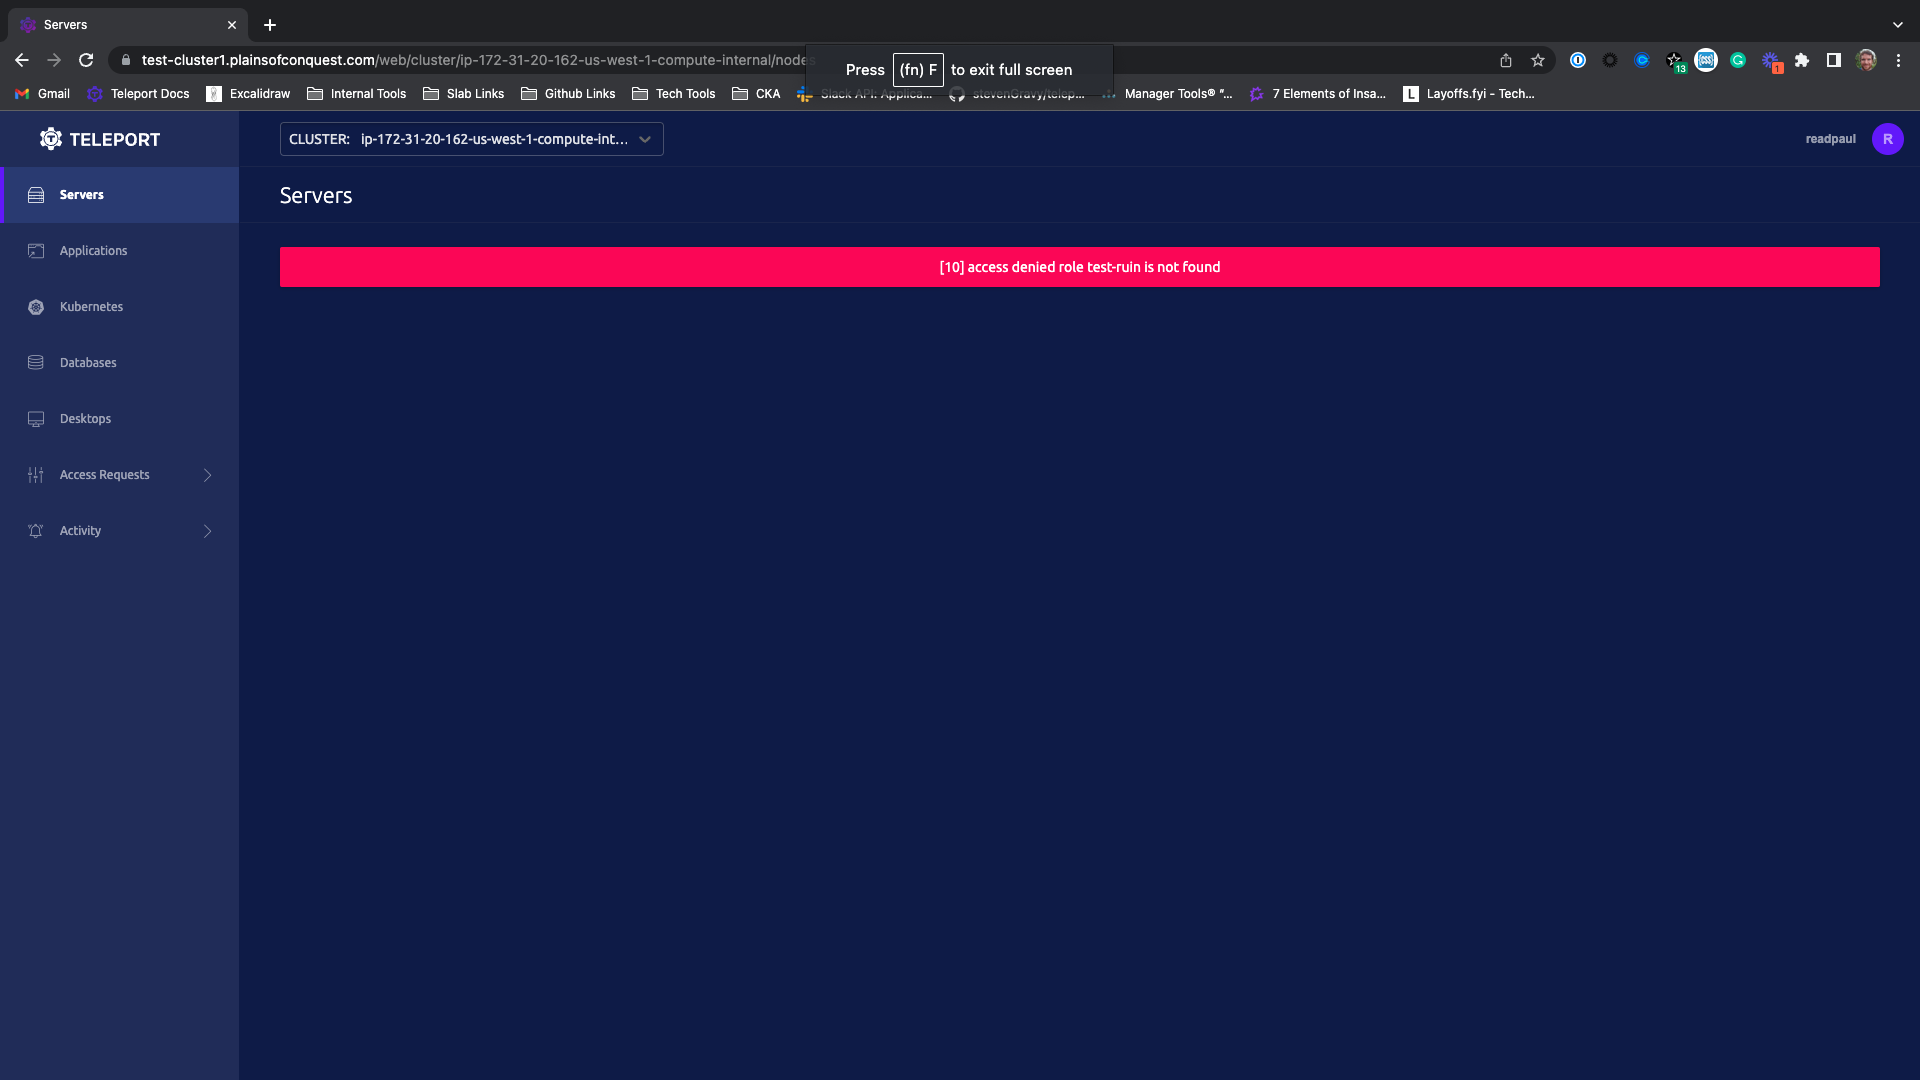1920x1080 pixels.
Task: Switch to the Servers tab in browser
Action: point(110,24)
